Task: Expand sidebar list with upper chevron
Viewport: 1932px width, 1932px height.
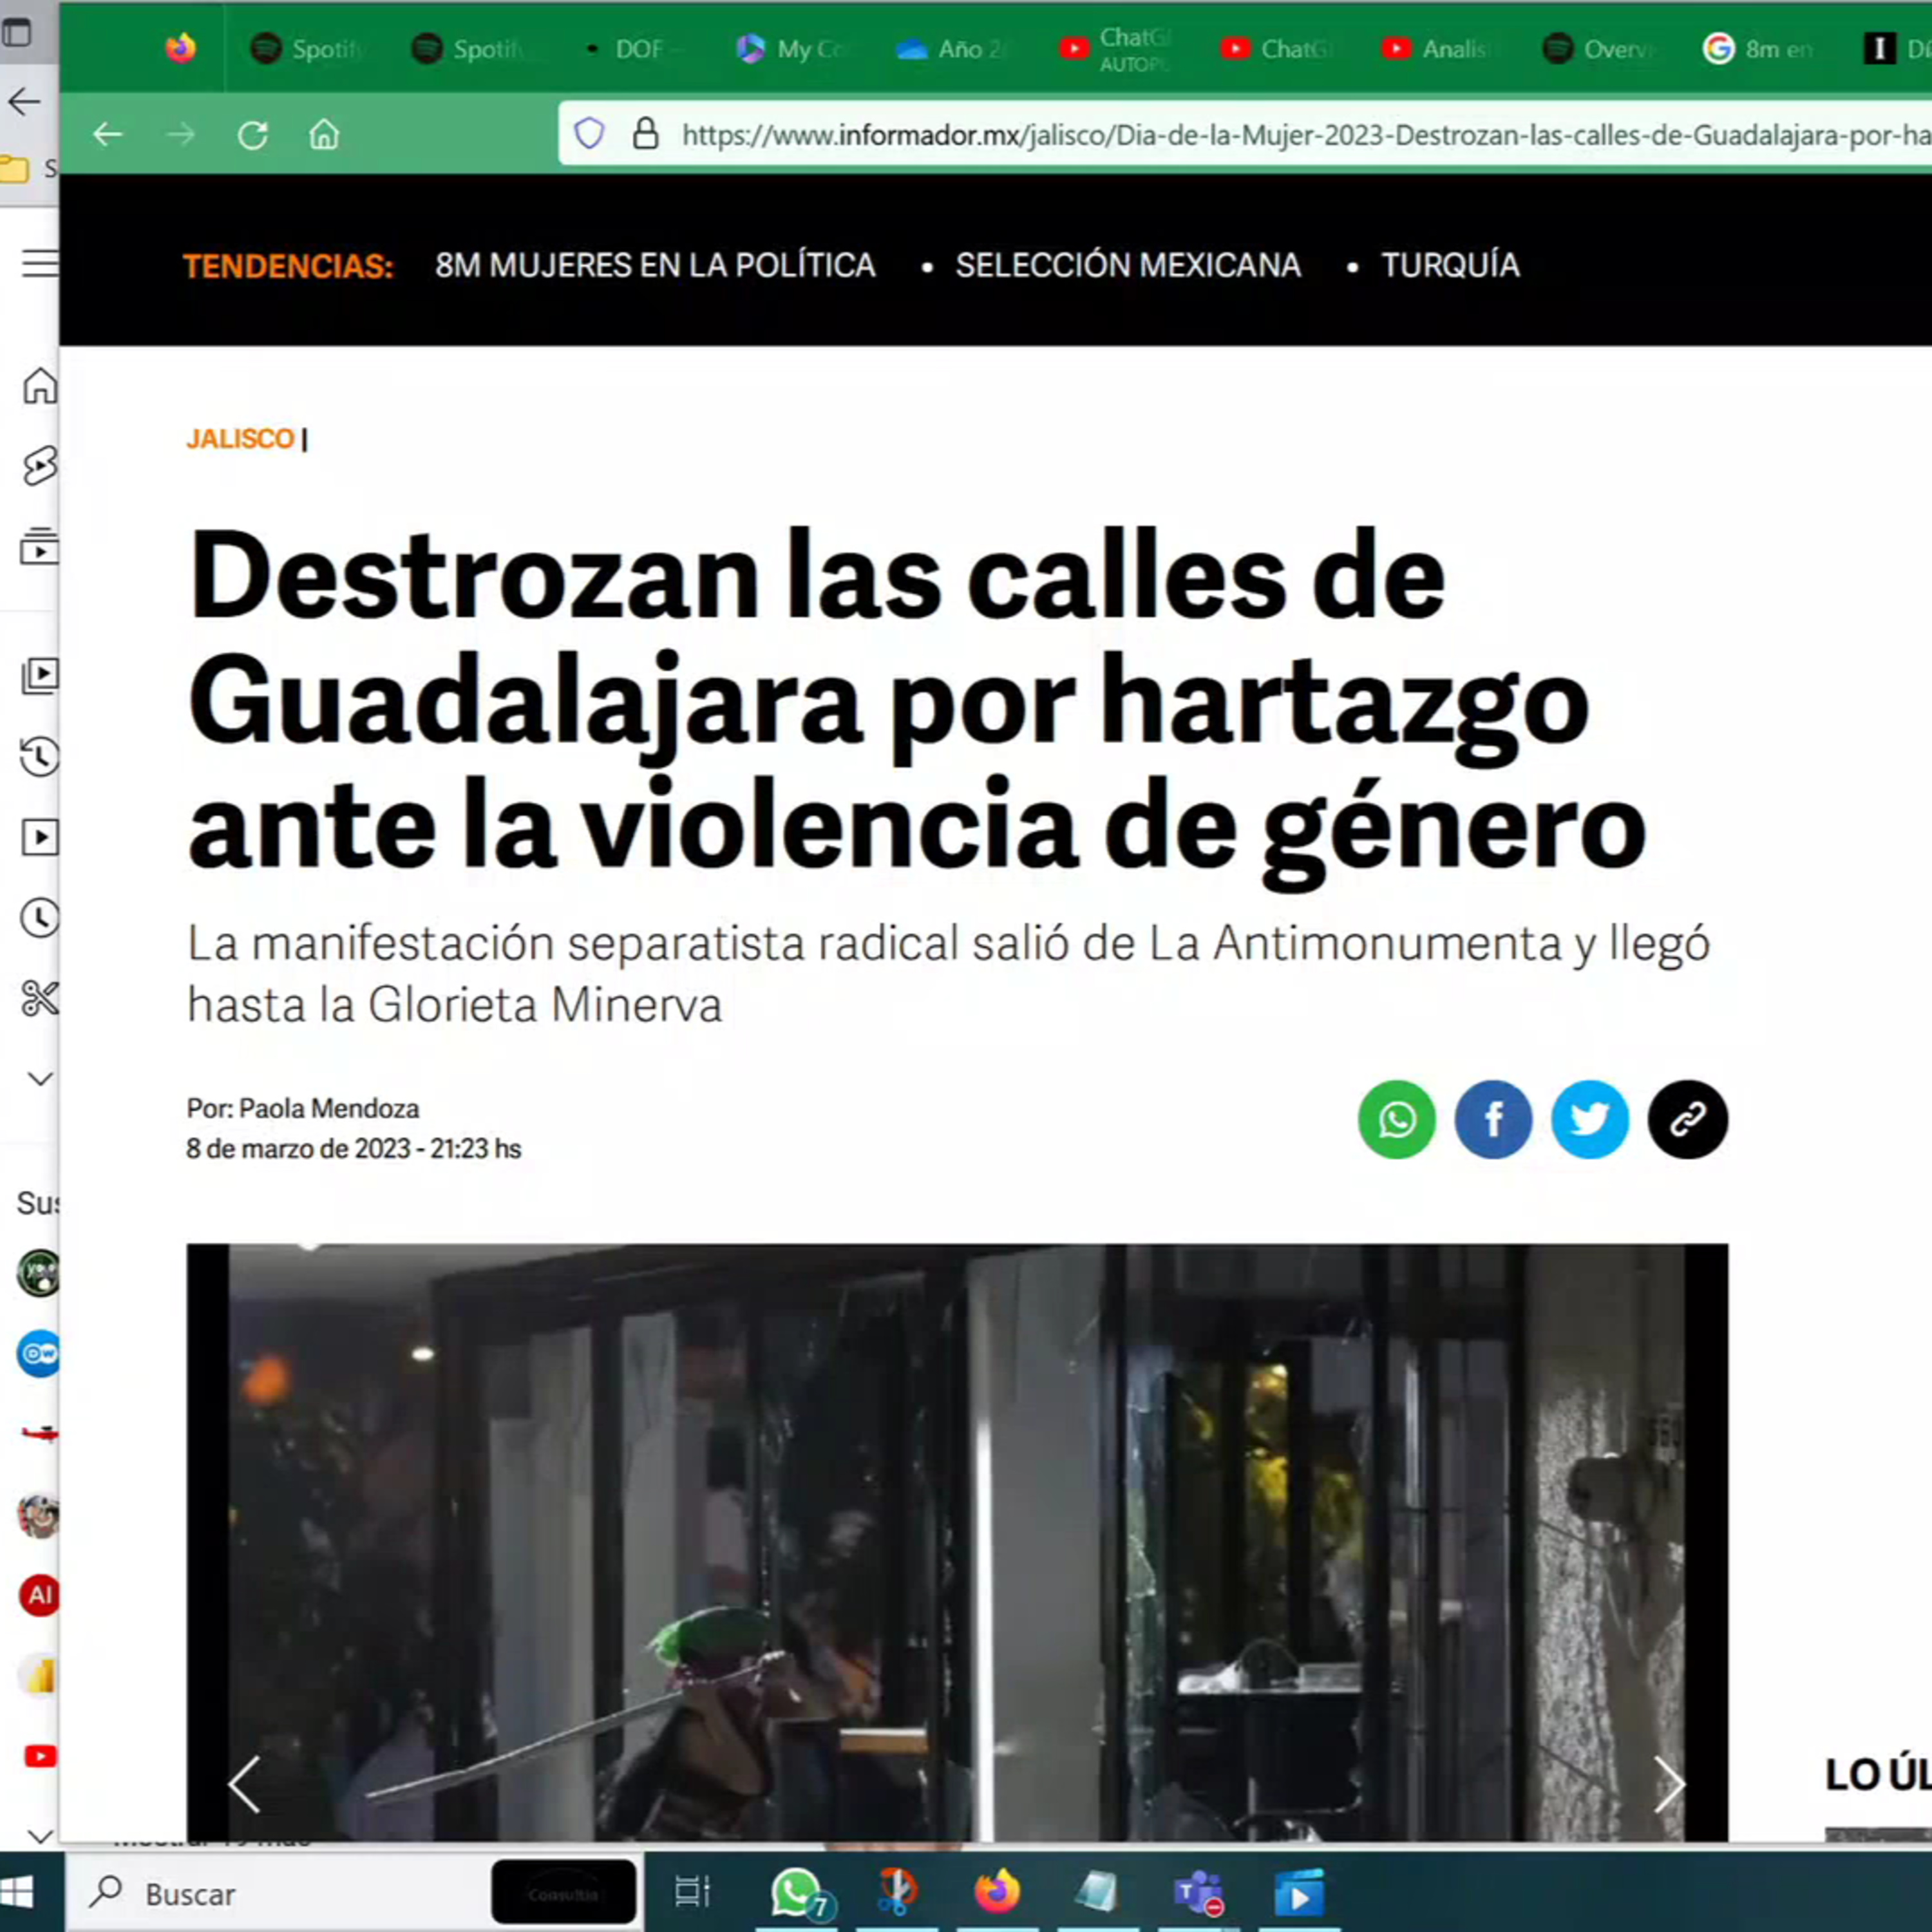Action: tap(40, 1078)
